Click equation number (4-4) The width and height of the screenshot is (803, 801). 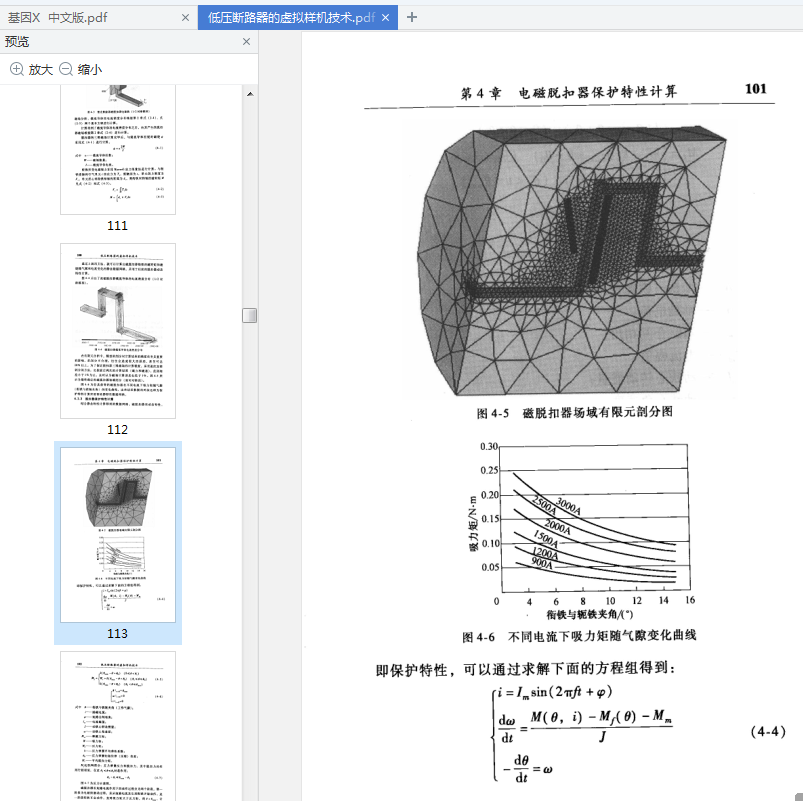(x=768, y=731)
